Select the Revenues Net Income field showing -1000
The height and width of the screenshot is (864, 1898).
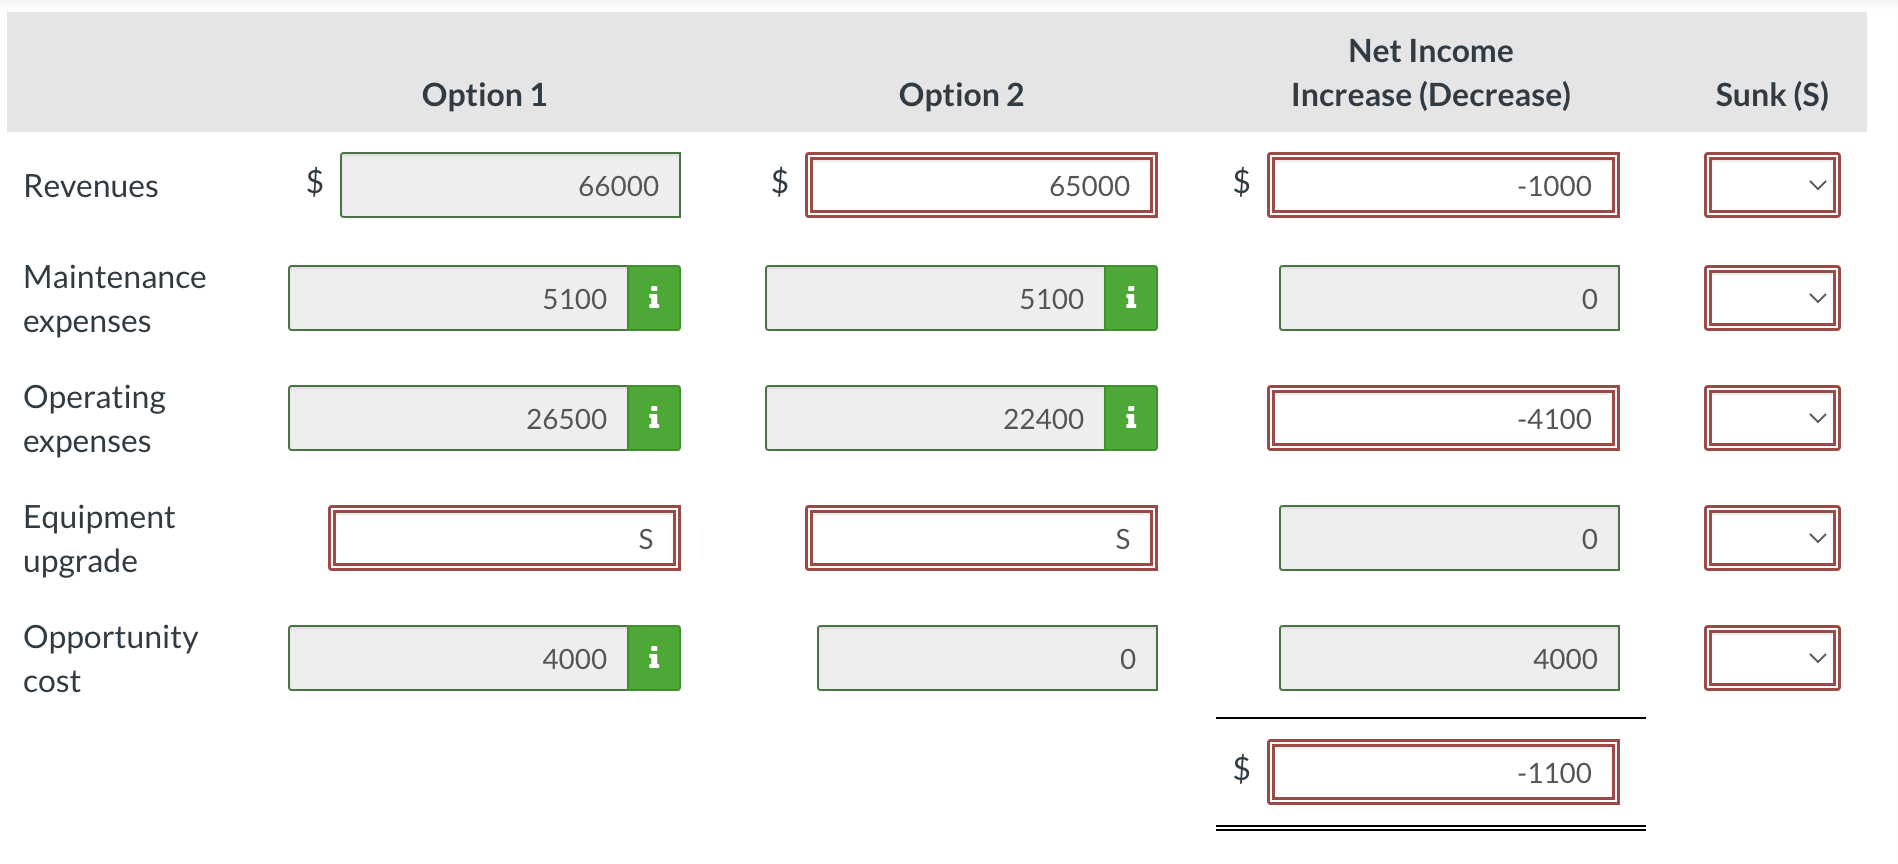click(x=1443, y=184)
